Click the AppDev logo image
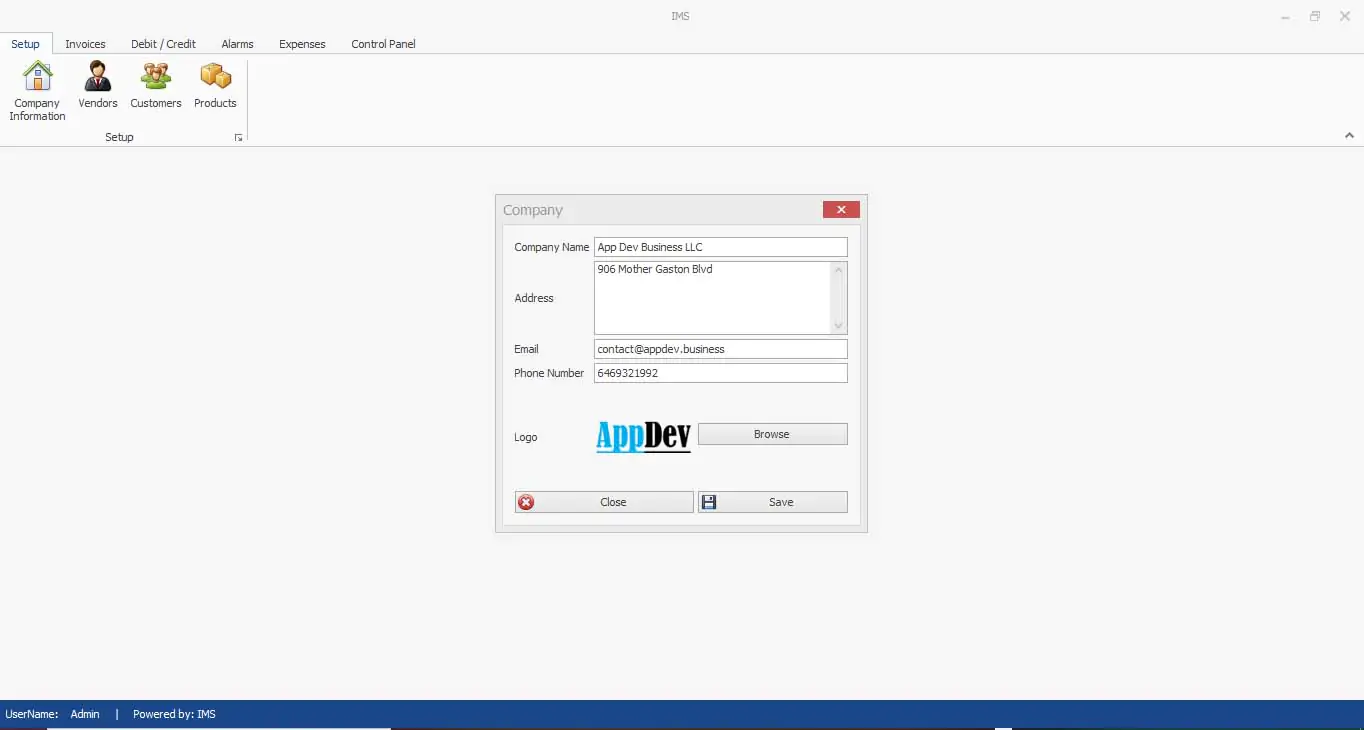1364x730 pixels. [643, 436]
